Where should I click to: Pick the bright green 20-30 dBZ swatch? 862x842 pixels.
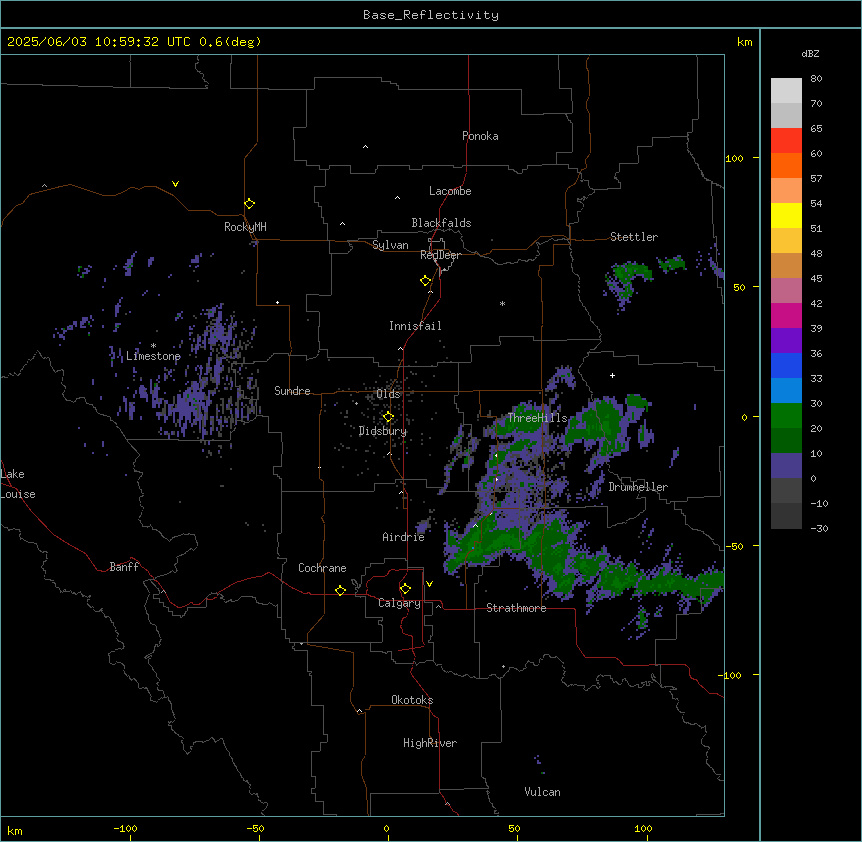(x=786, y=416)
